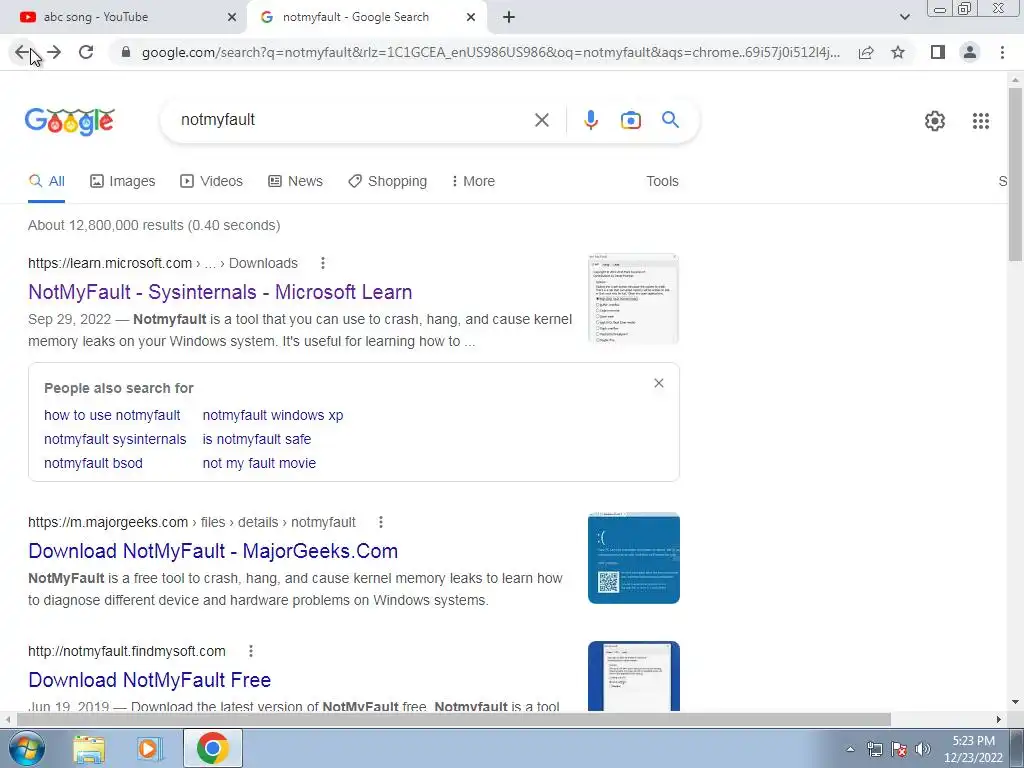This screenshot has height=768, width=1024.
Task: Expand the More search categories
Action: (473, 182)
